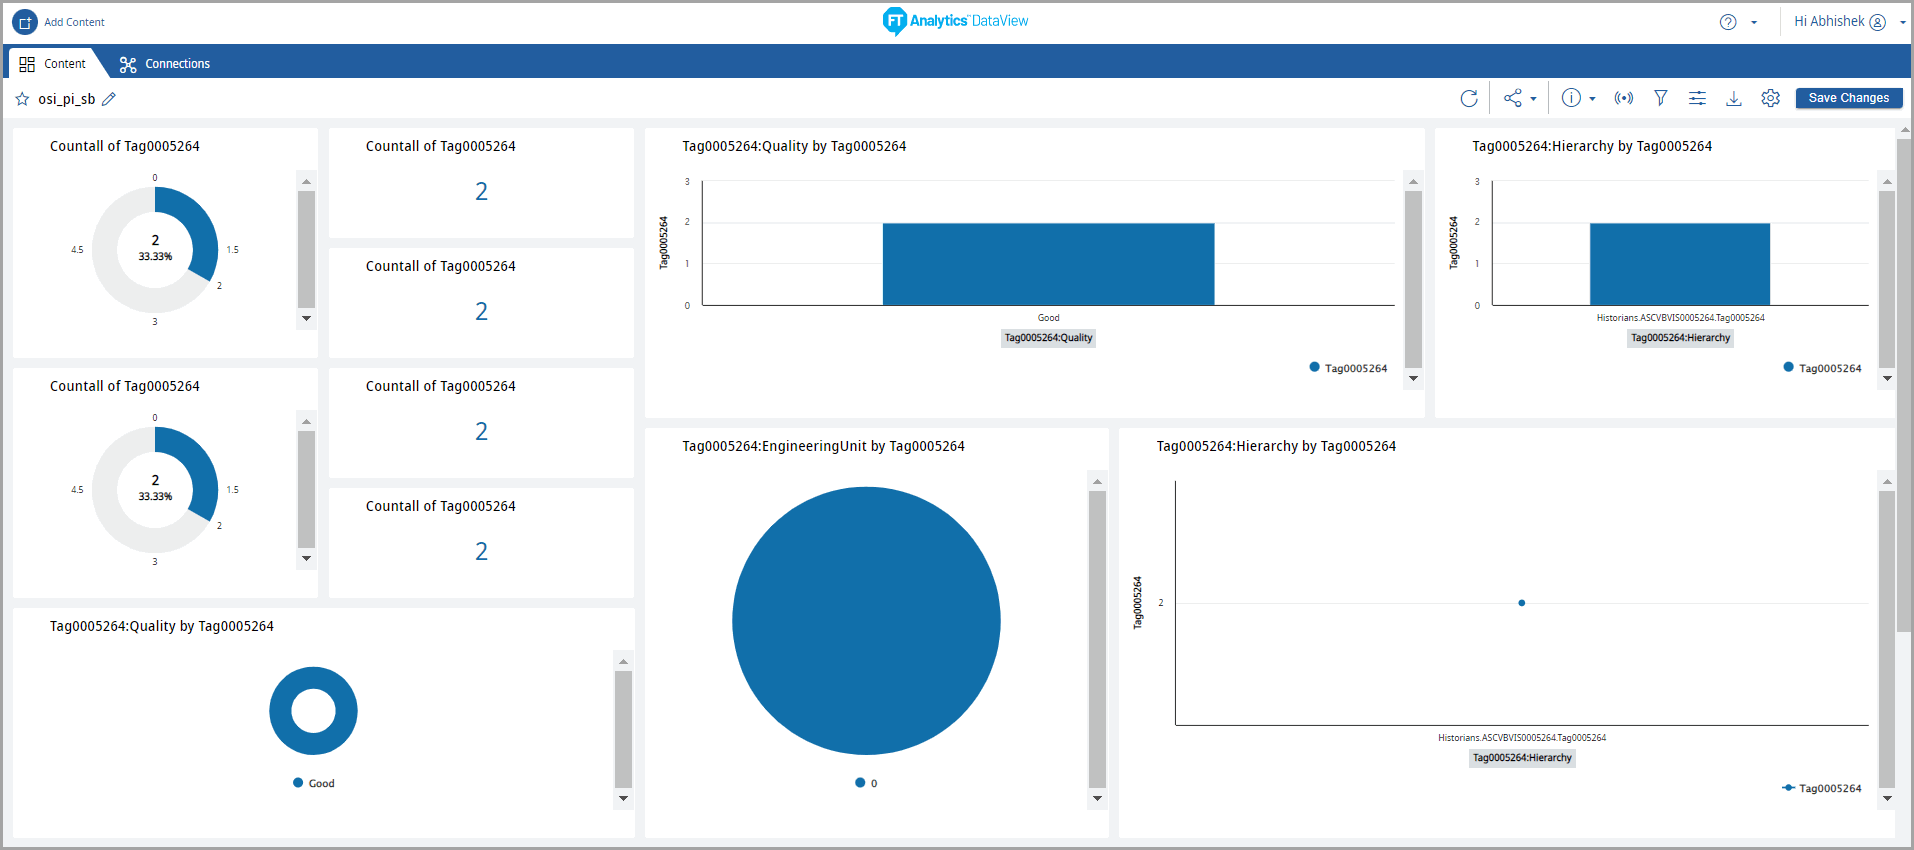Click the pencil icon to rename osi_pi_sb
Viewport: 1914px width, 850px height.
pos(109,99)
